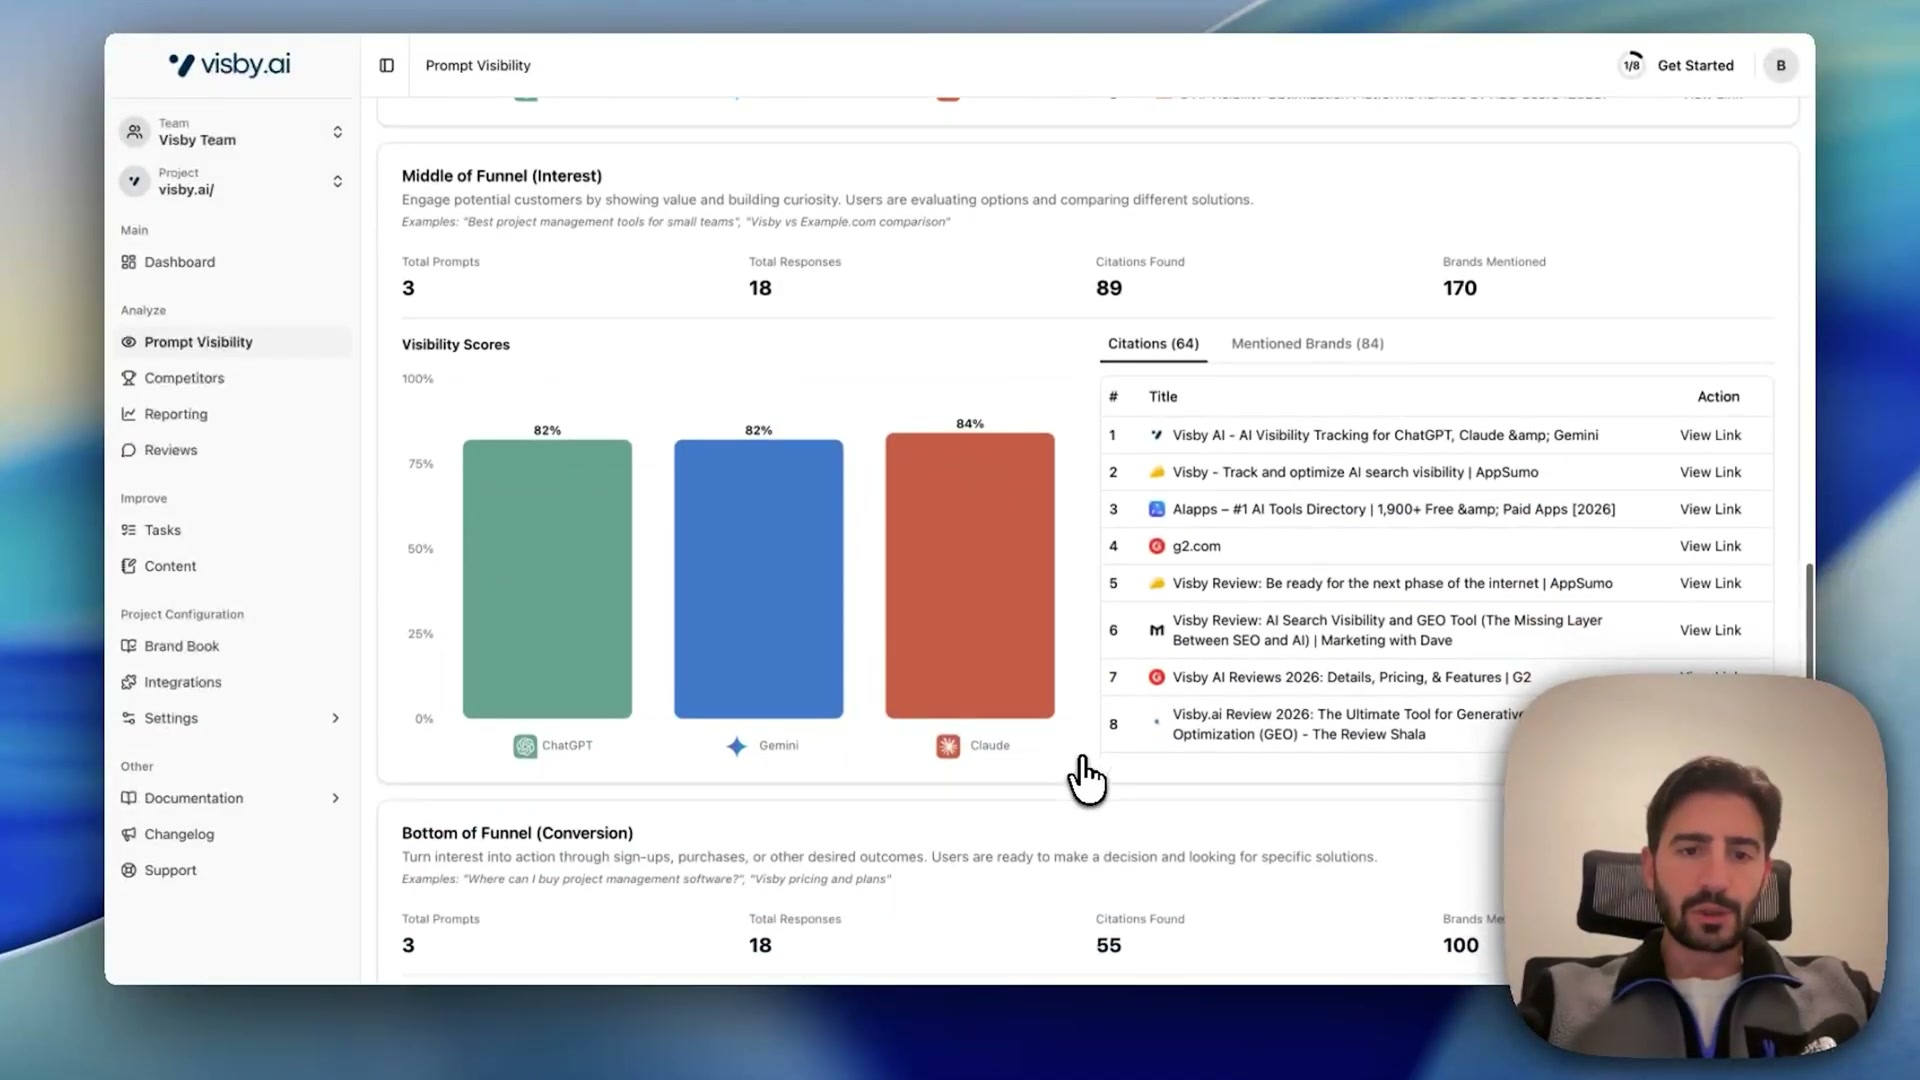View Link for Visby AI row 1

pos(1710,435)
